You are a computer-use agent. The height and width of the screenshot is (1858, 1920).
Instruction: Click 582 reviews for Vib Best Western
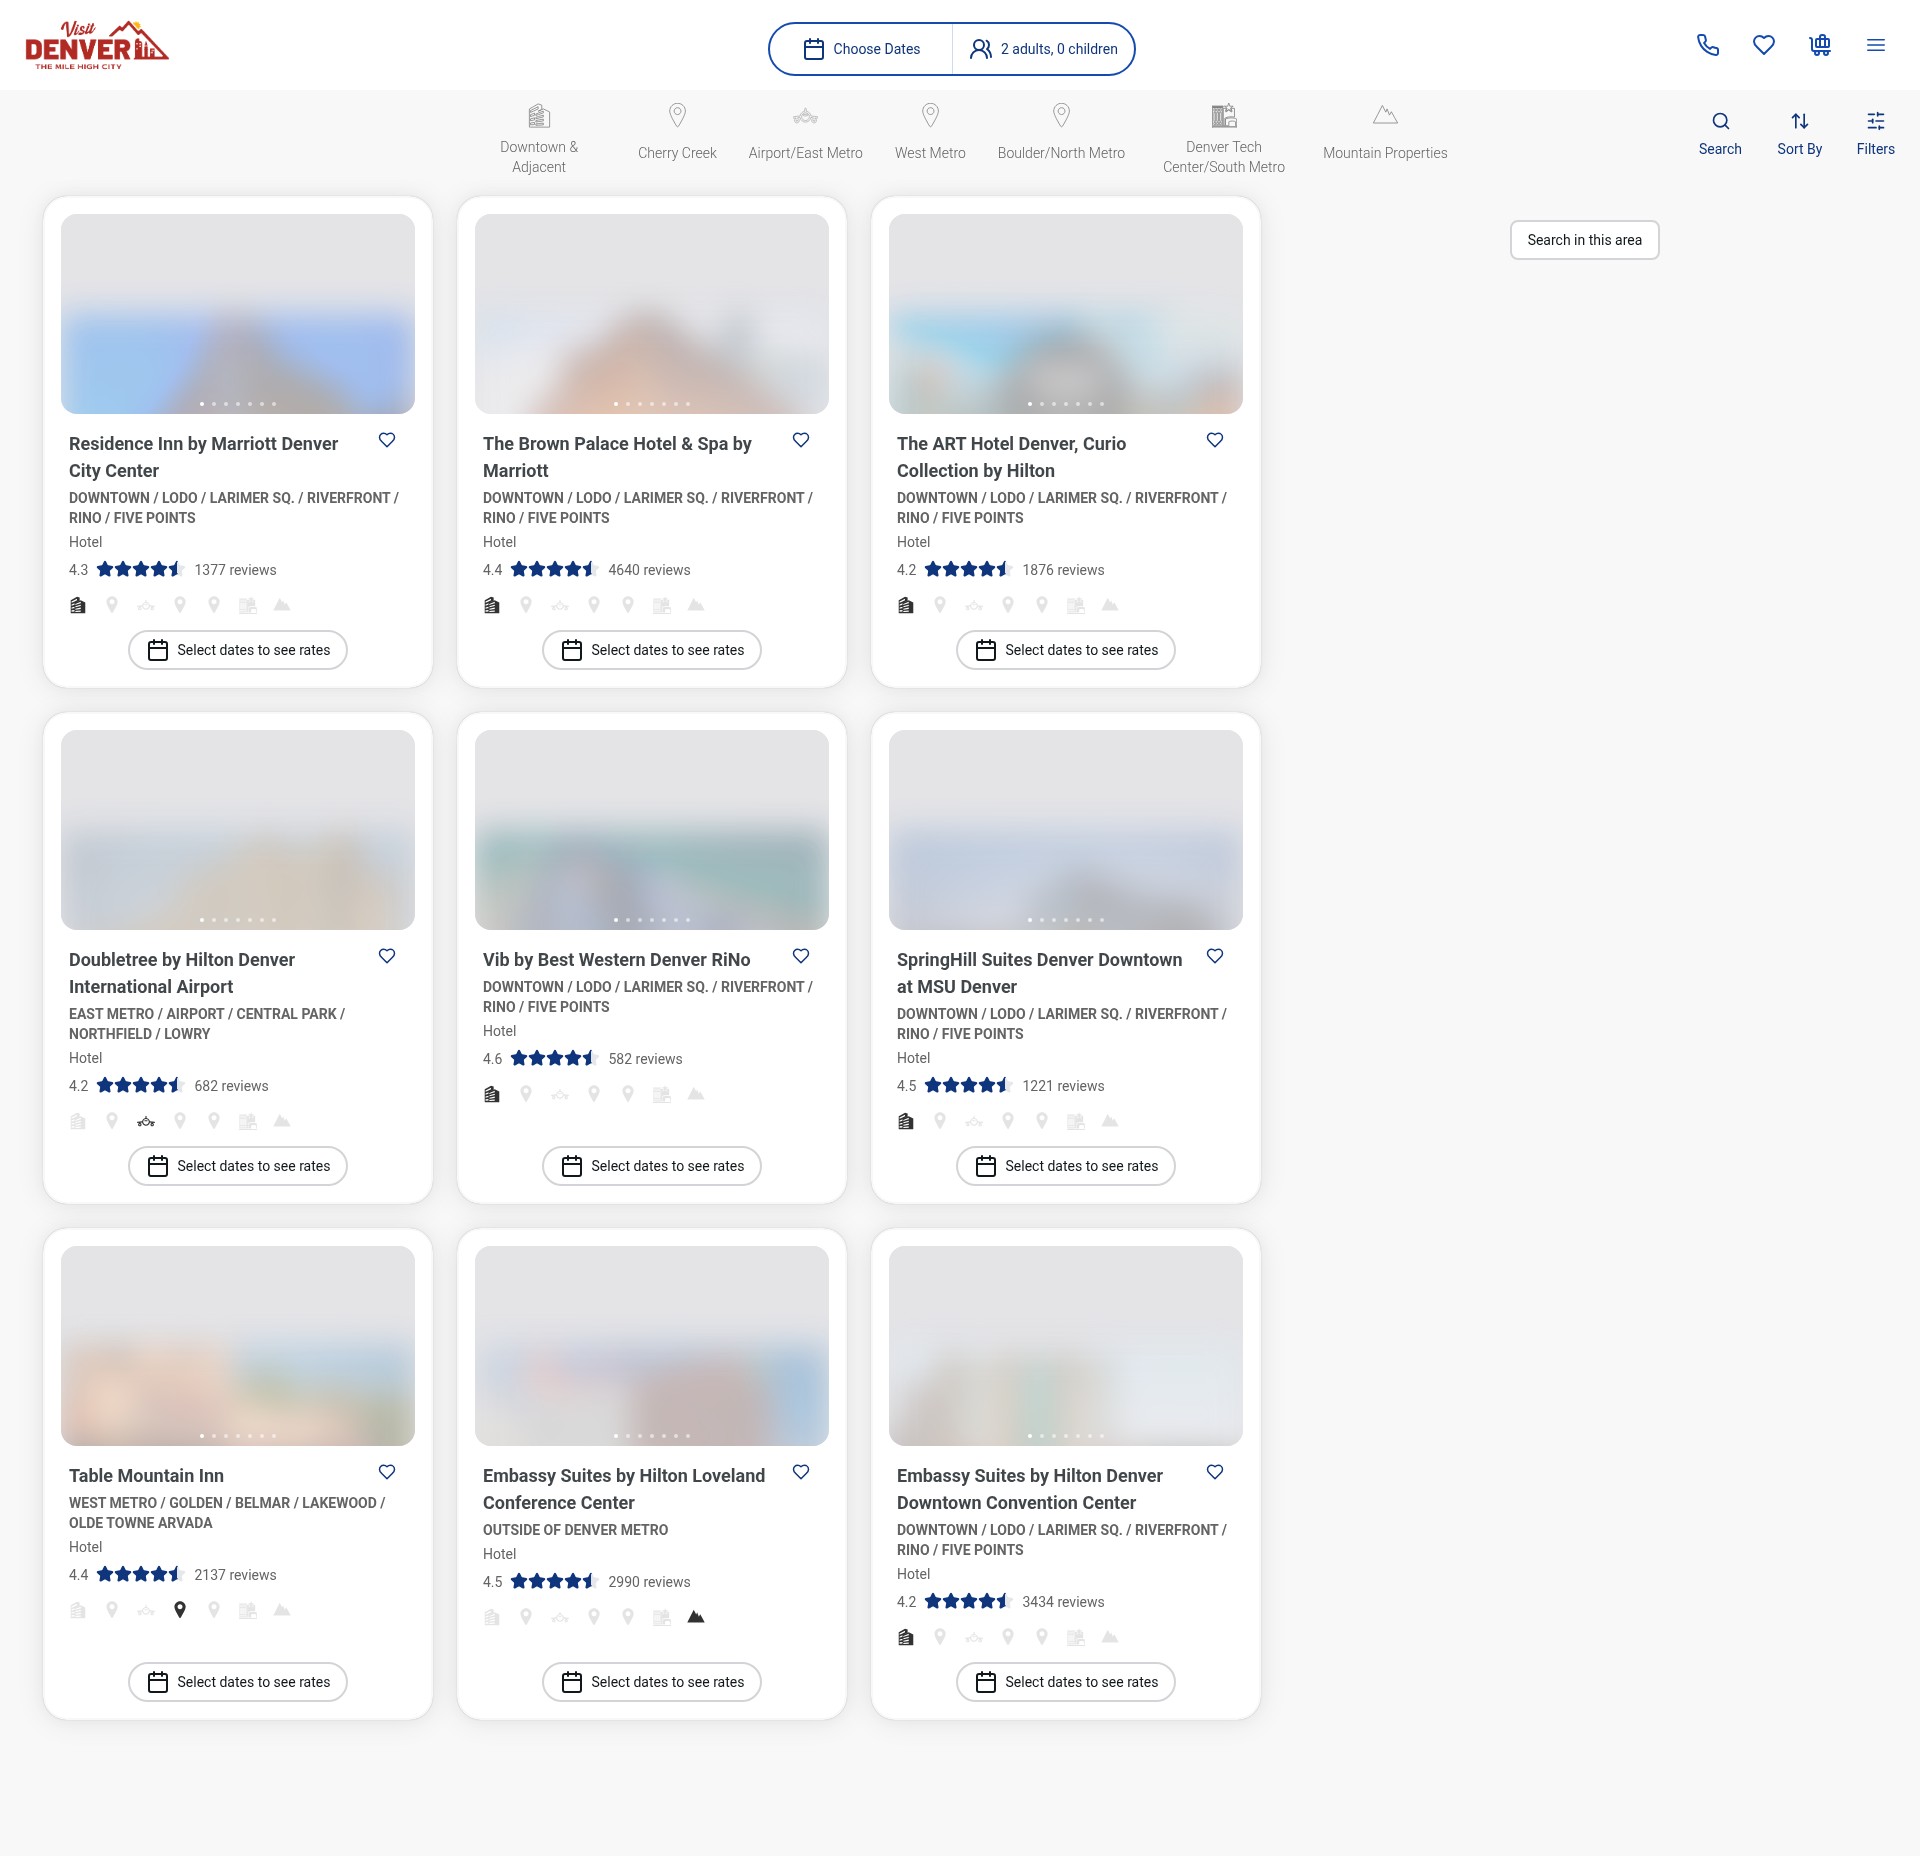645,1059
